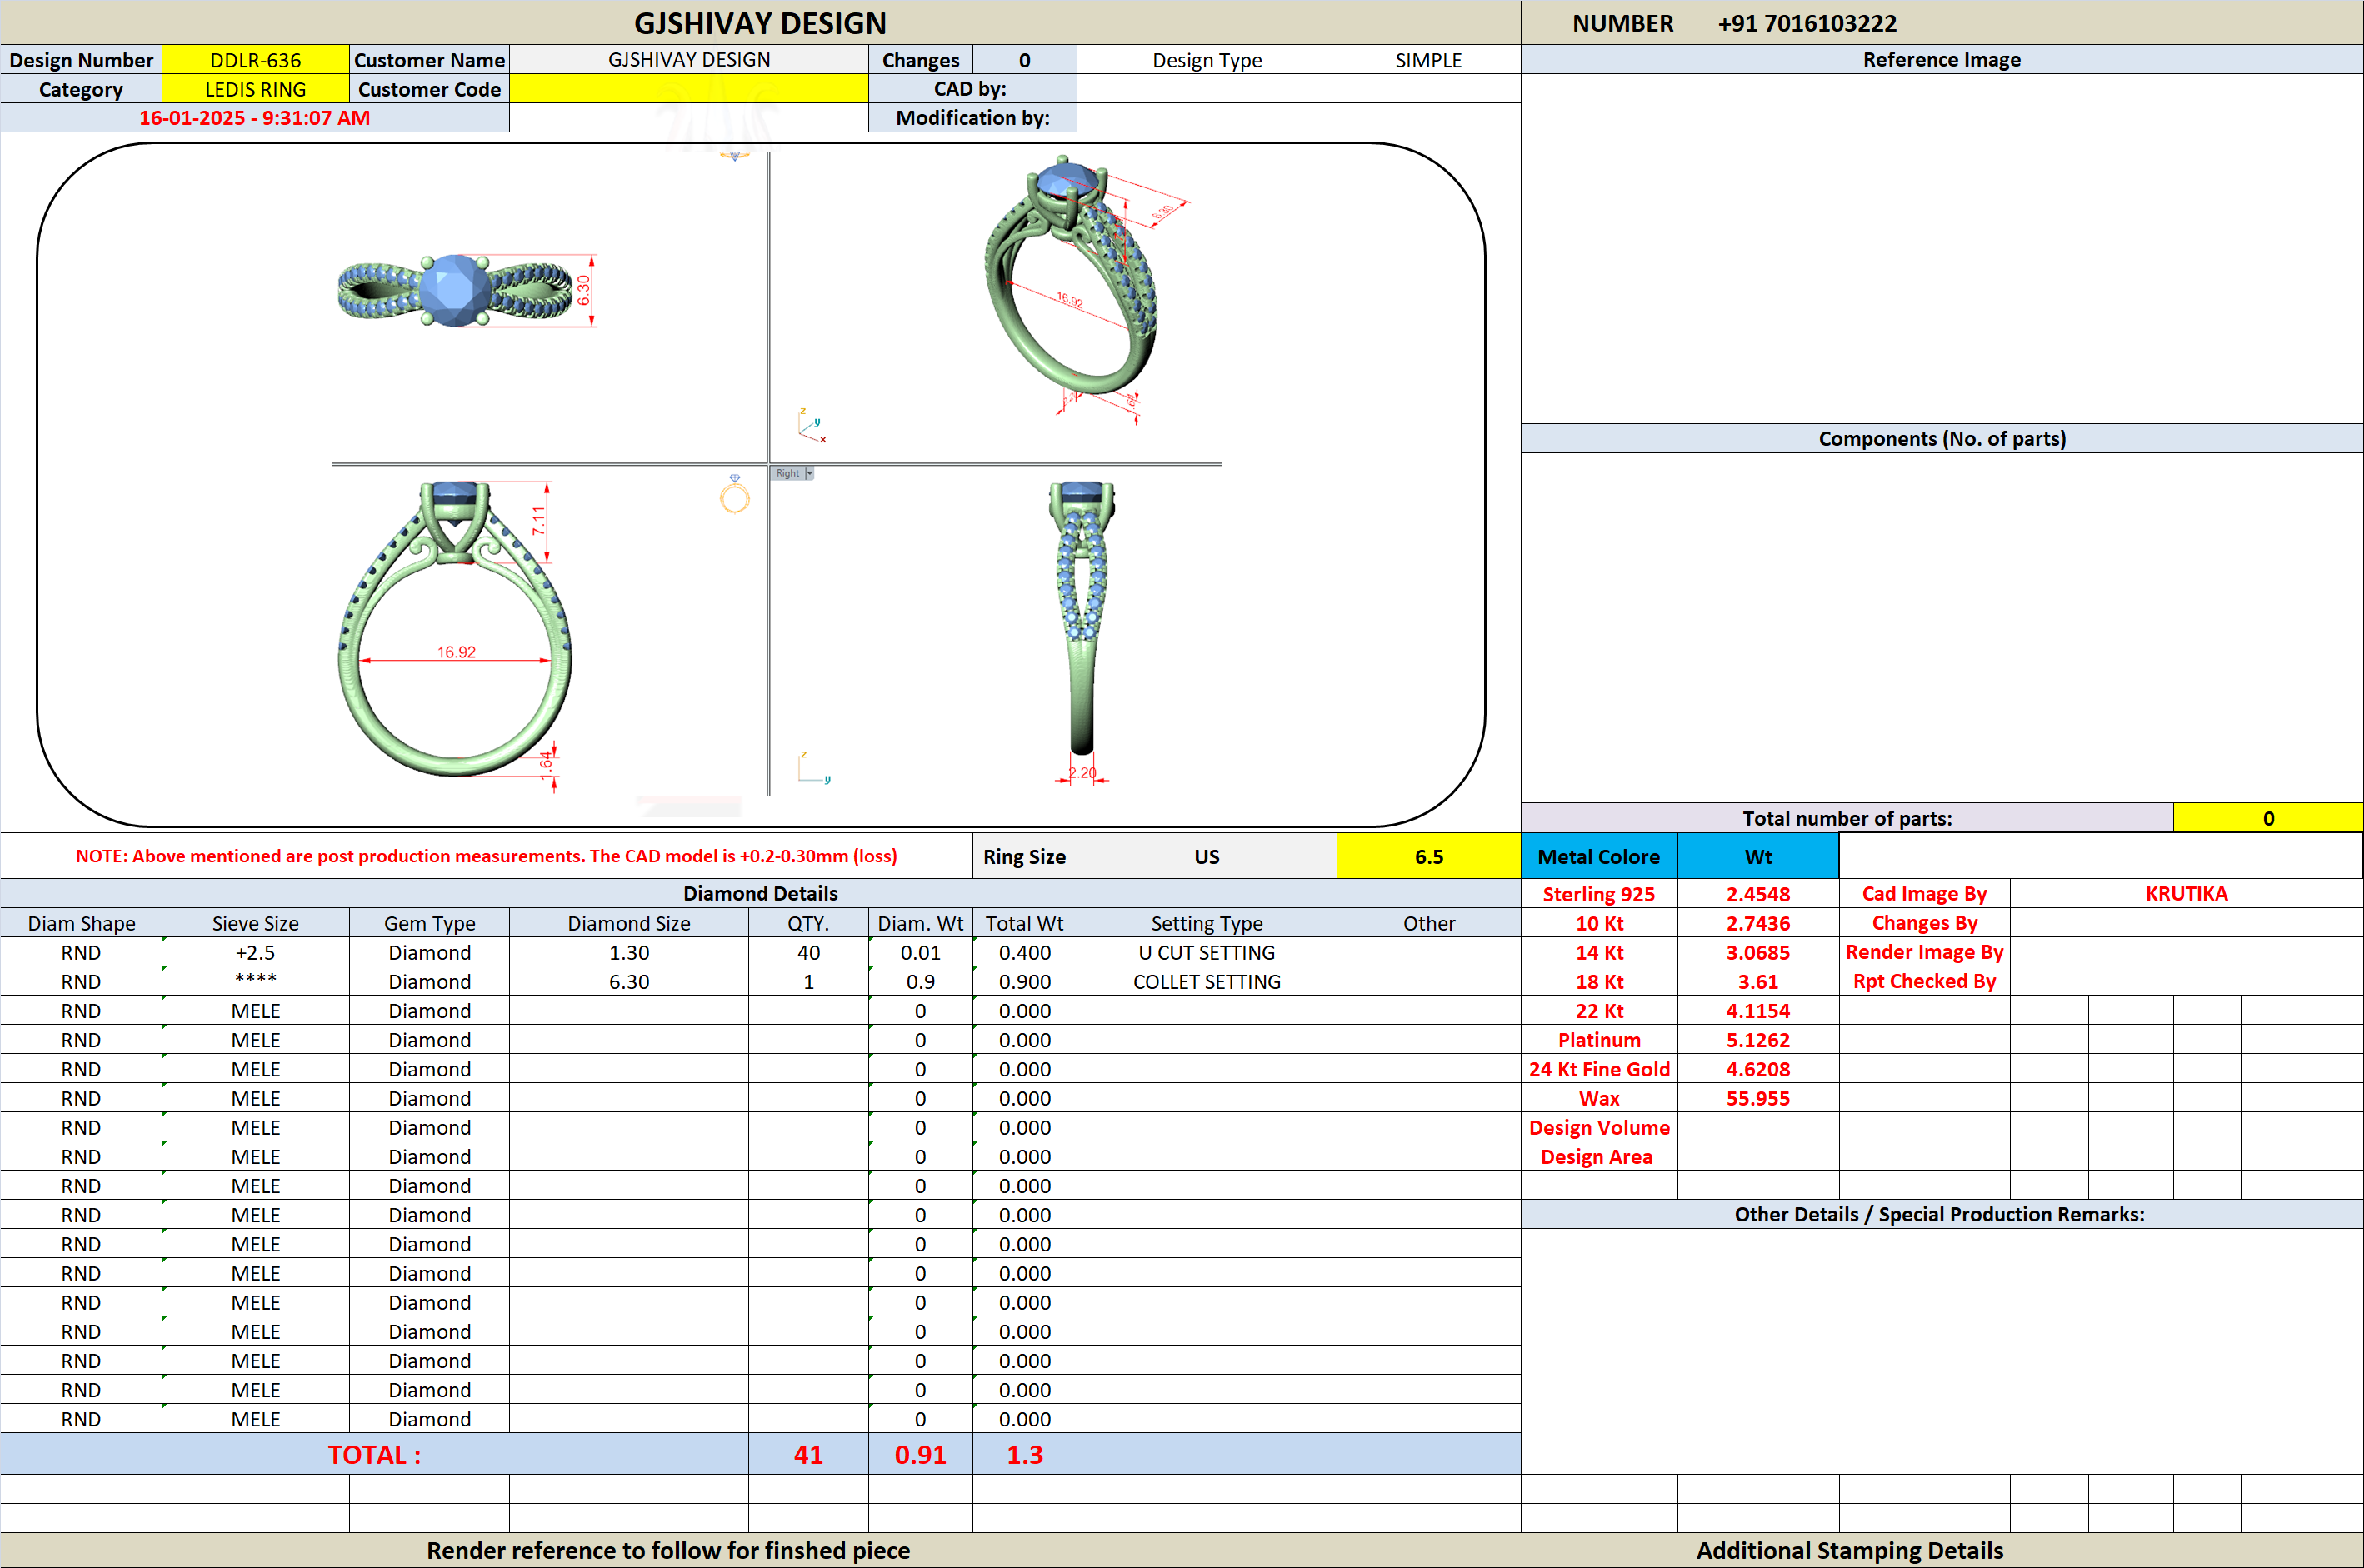Click the U CUT SETTING cell
Image resolution: width=2364 pixels, height=1568 pixels.
1206,952
